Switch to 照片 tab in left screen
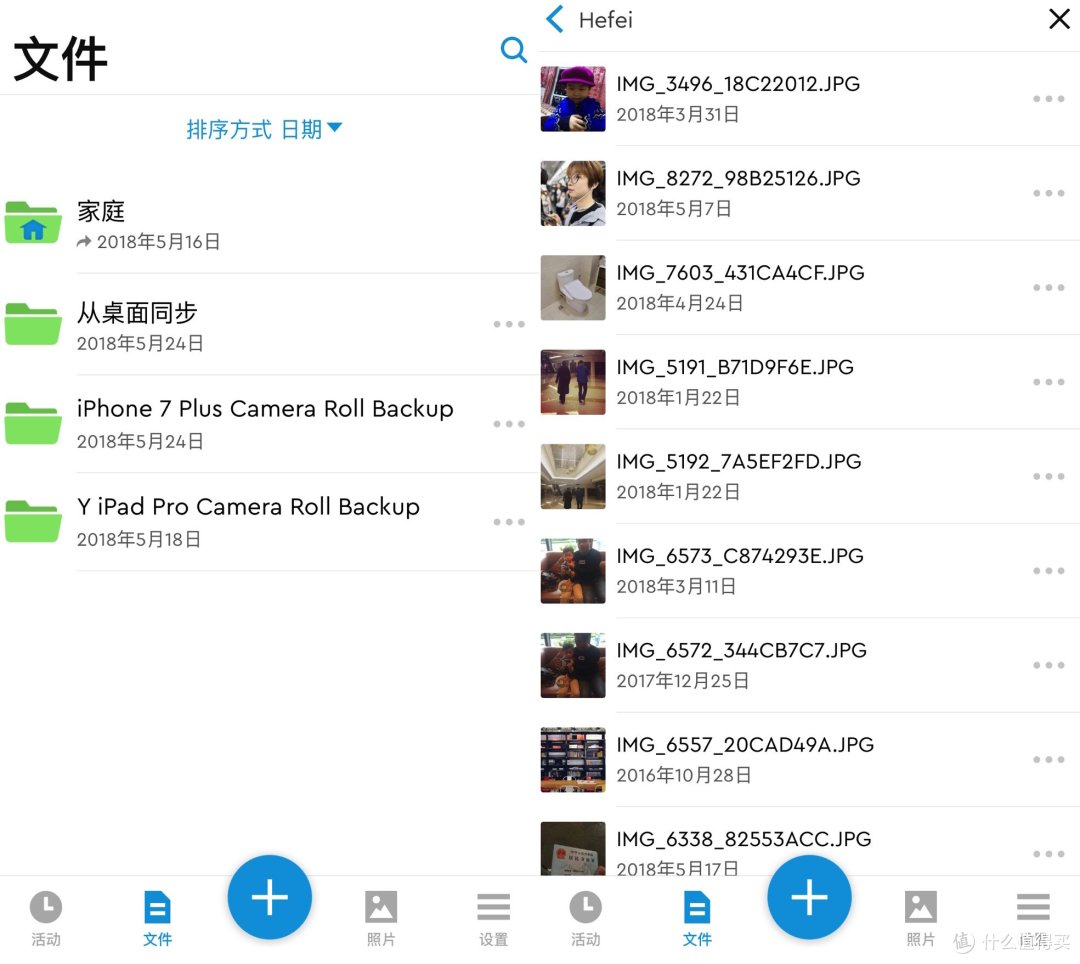This screenshot has width=1080, height=964. click(x=381, y=919)
